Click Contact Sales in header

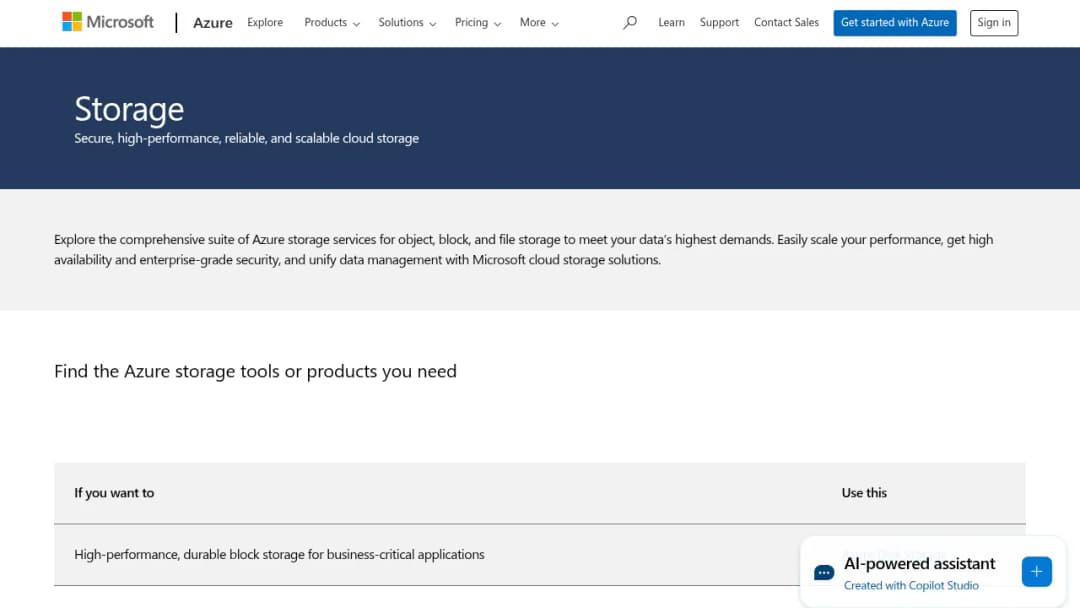787,22
